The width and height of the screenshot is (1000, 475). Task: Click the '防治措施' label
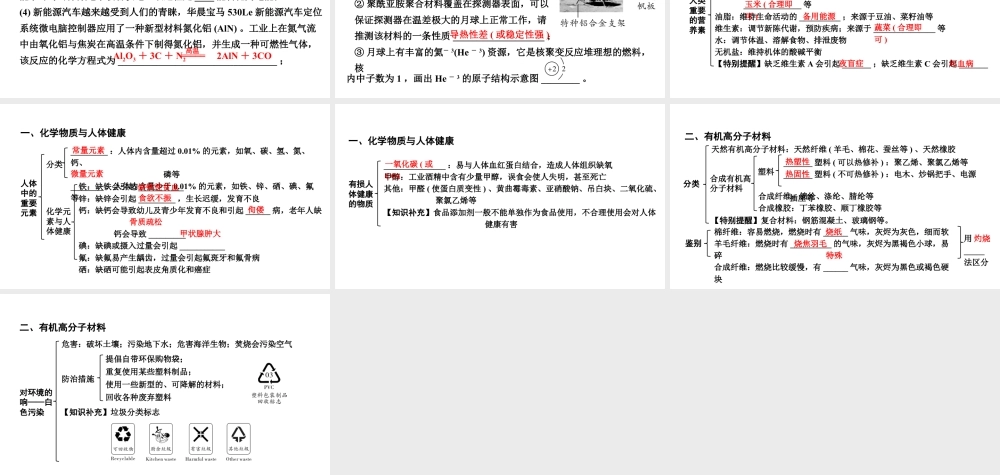coord(78,379)
